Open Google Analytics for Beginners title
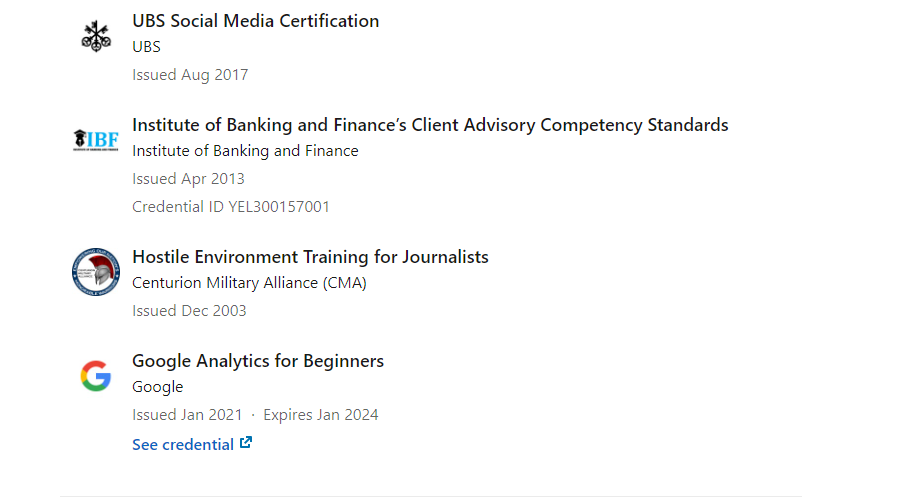The height and width of the screenshot is (500, 897). click(258, 362)
